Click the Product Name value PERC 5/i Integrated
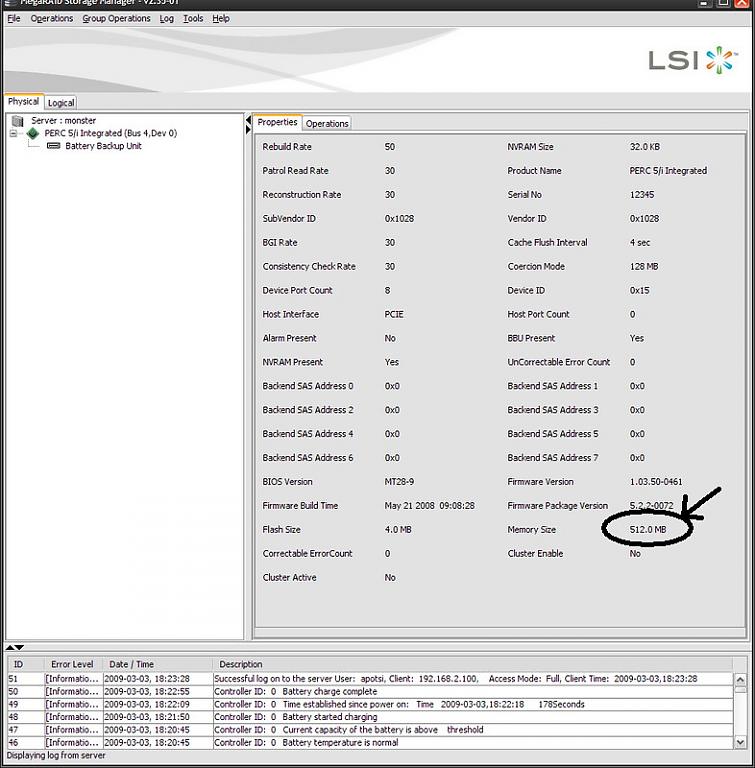The height and width of the screenshot is (768, 755). pos(668,170)
